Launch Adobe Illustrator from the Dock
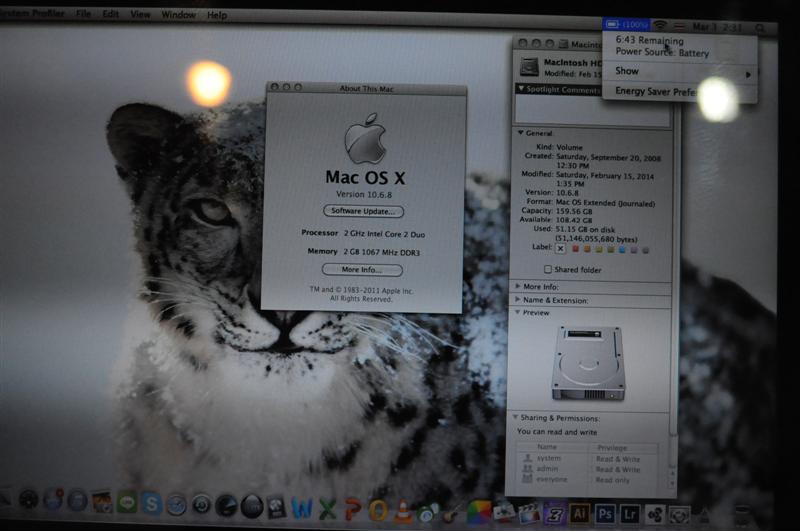The height and width of the screenshot is (531, 800). 579,514
